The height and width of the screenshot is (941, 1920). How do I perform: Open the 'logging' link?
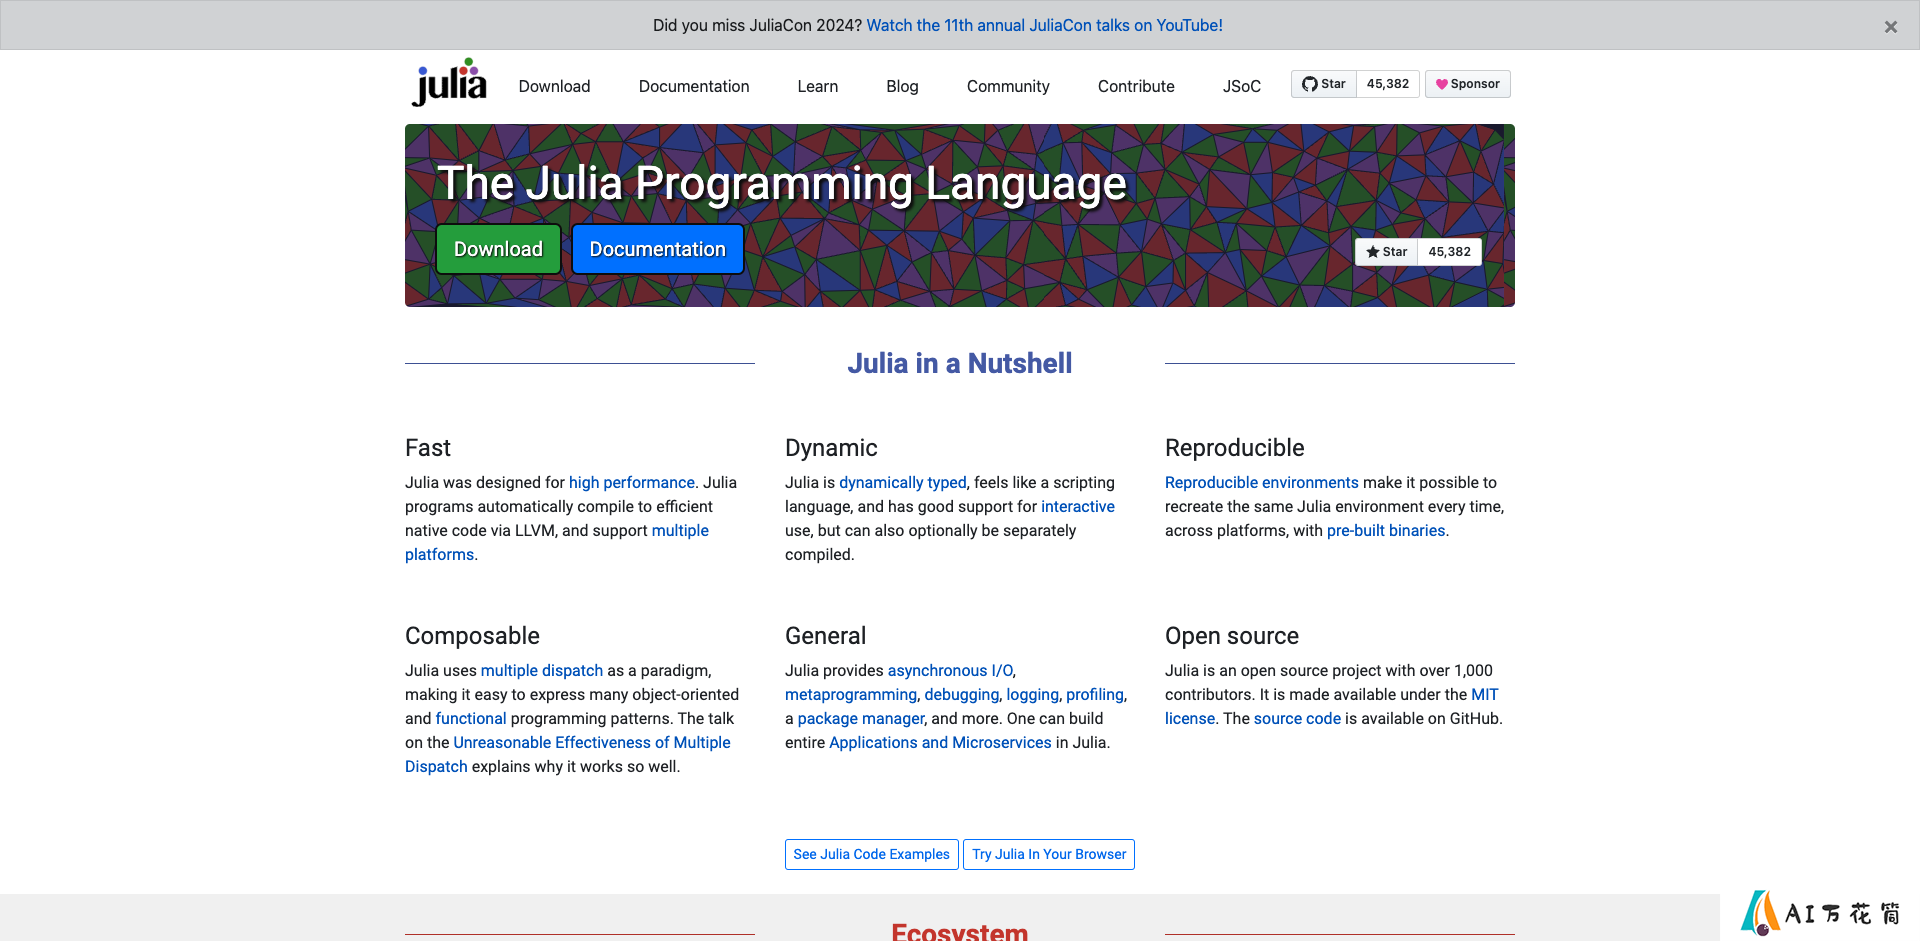(x=1032, y=694)
